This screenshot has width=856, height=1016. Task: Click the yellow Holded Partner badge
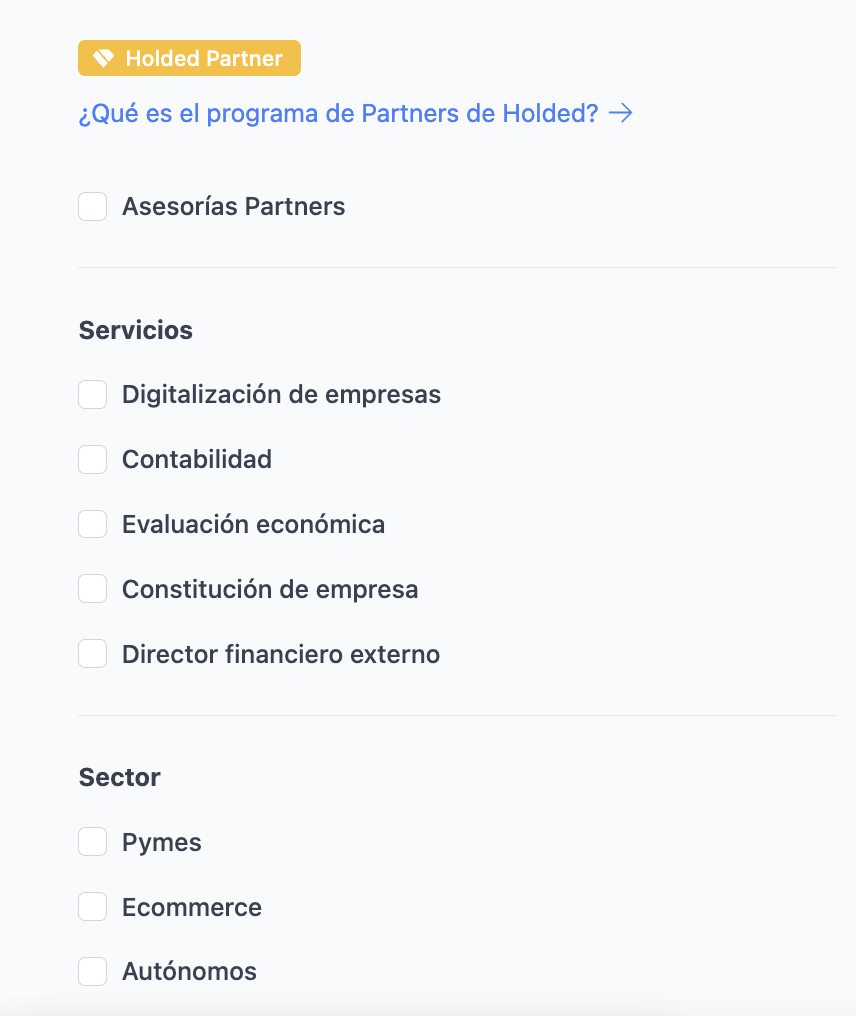click(189, 58)
